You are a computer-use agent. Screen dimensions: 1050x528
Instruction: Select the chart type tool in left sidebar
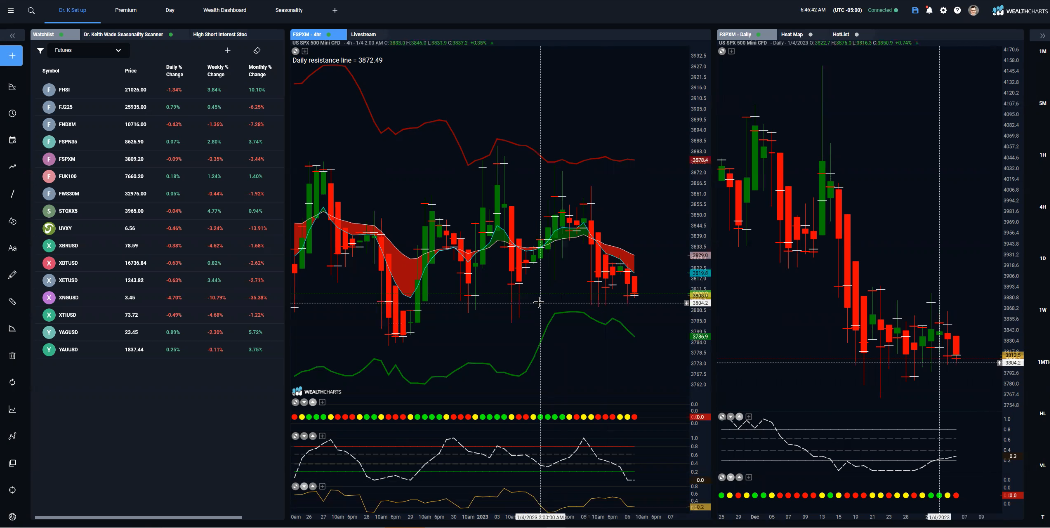12,86
